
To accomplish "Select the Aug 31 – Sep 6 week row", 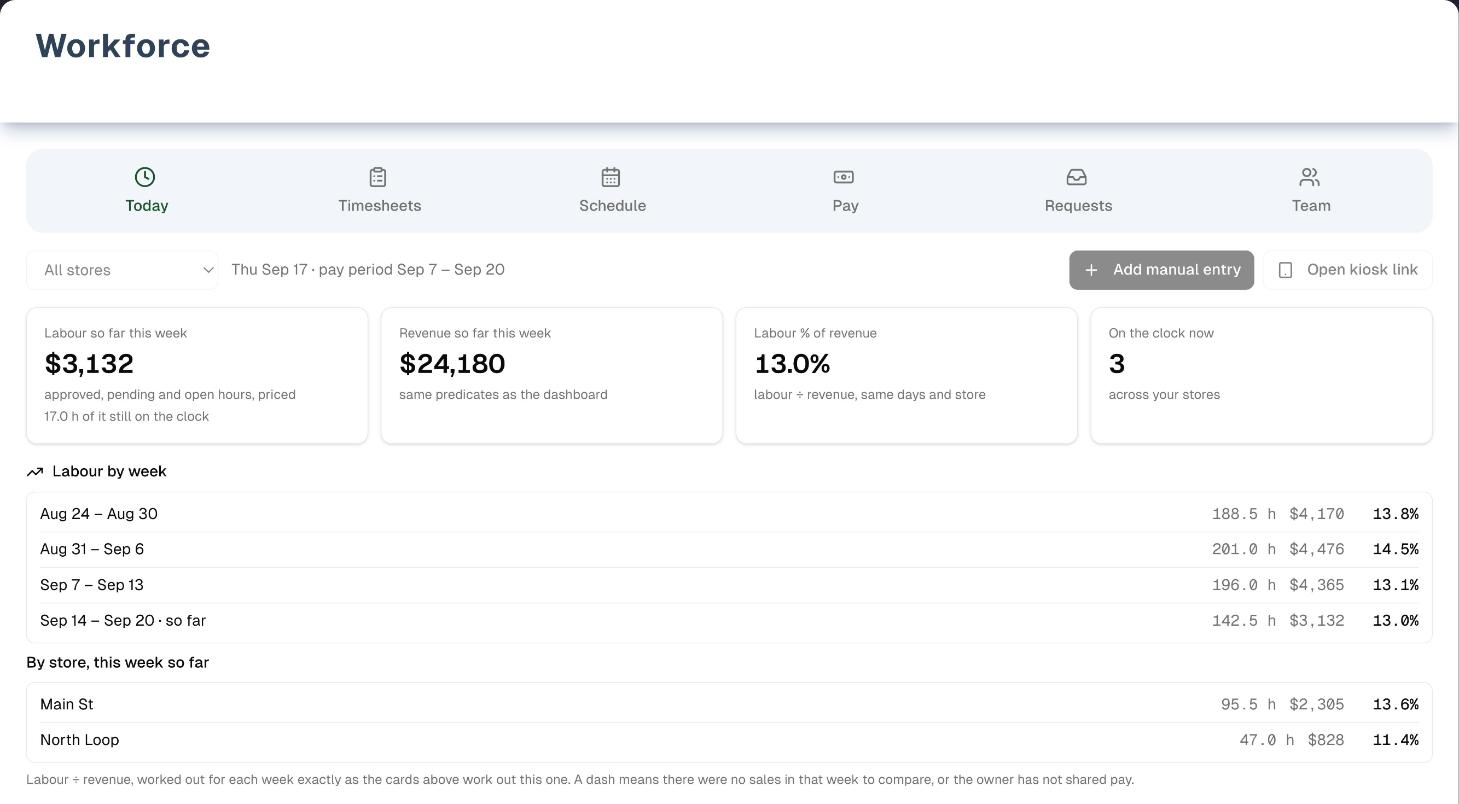I will 729,549.
